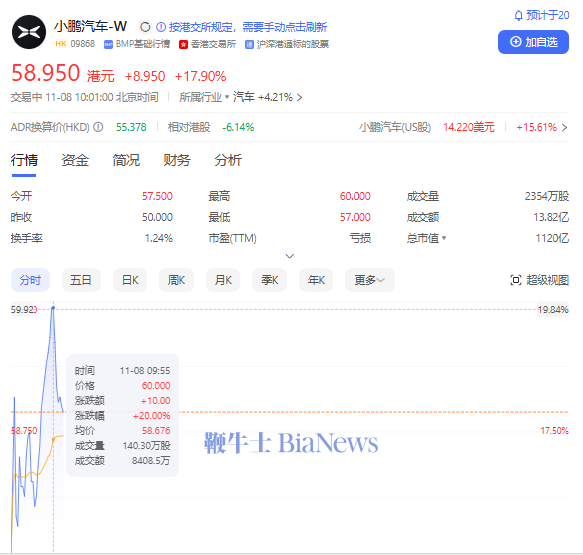583x555 pixels.
Task: Click the 成交量 value 2354万股
Action: click(547, 196)
